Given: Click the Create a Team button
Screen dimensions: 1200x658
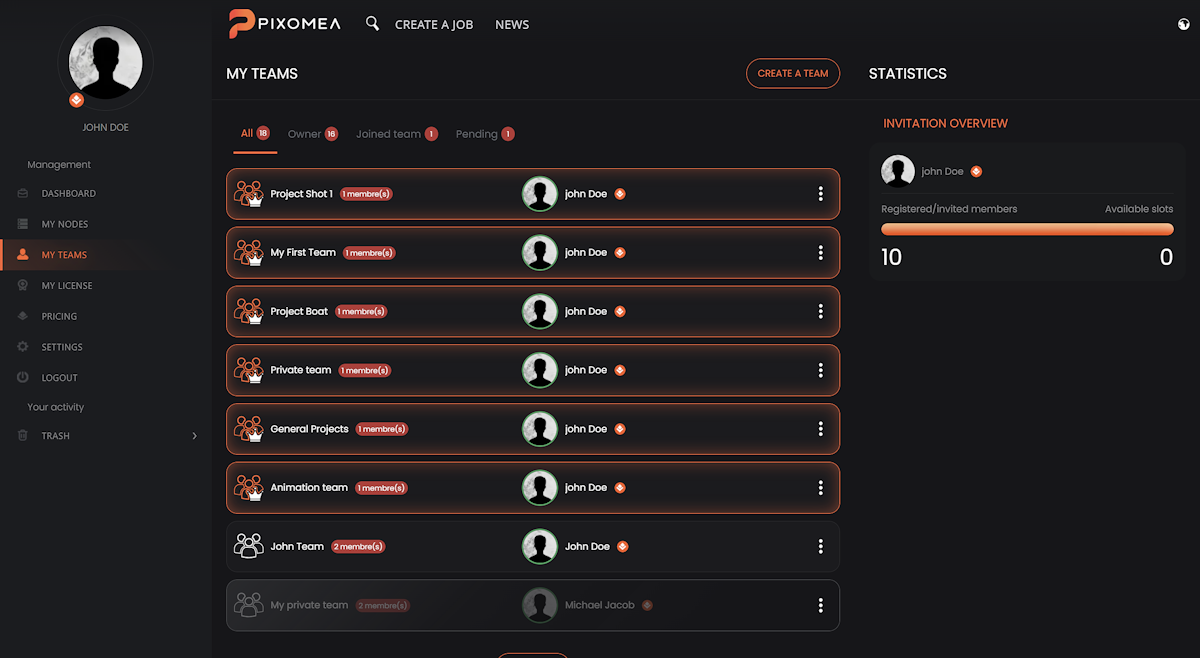Looking at the screenshot, I should pos(793,73).
